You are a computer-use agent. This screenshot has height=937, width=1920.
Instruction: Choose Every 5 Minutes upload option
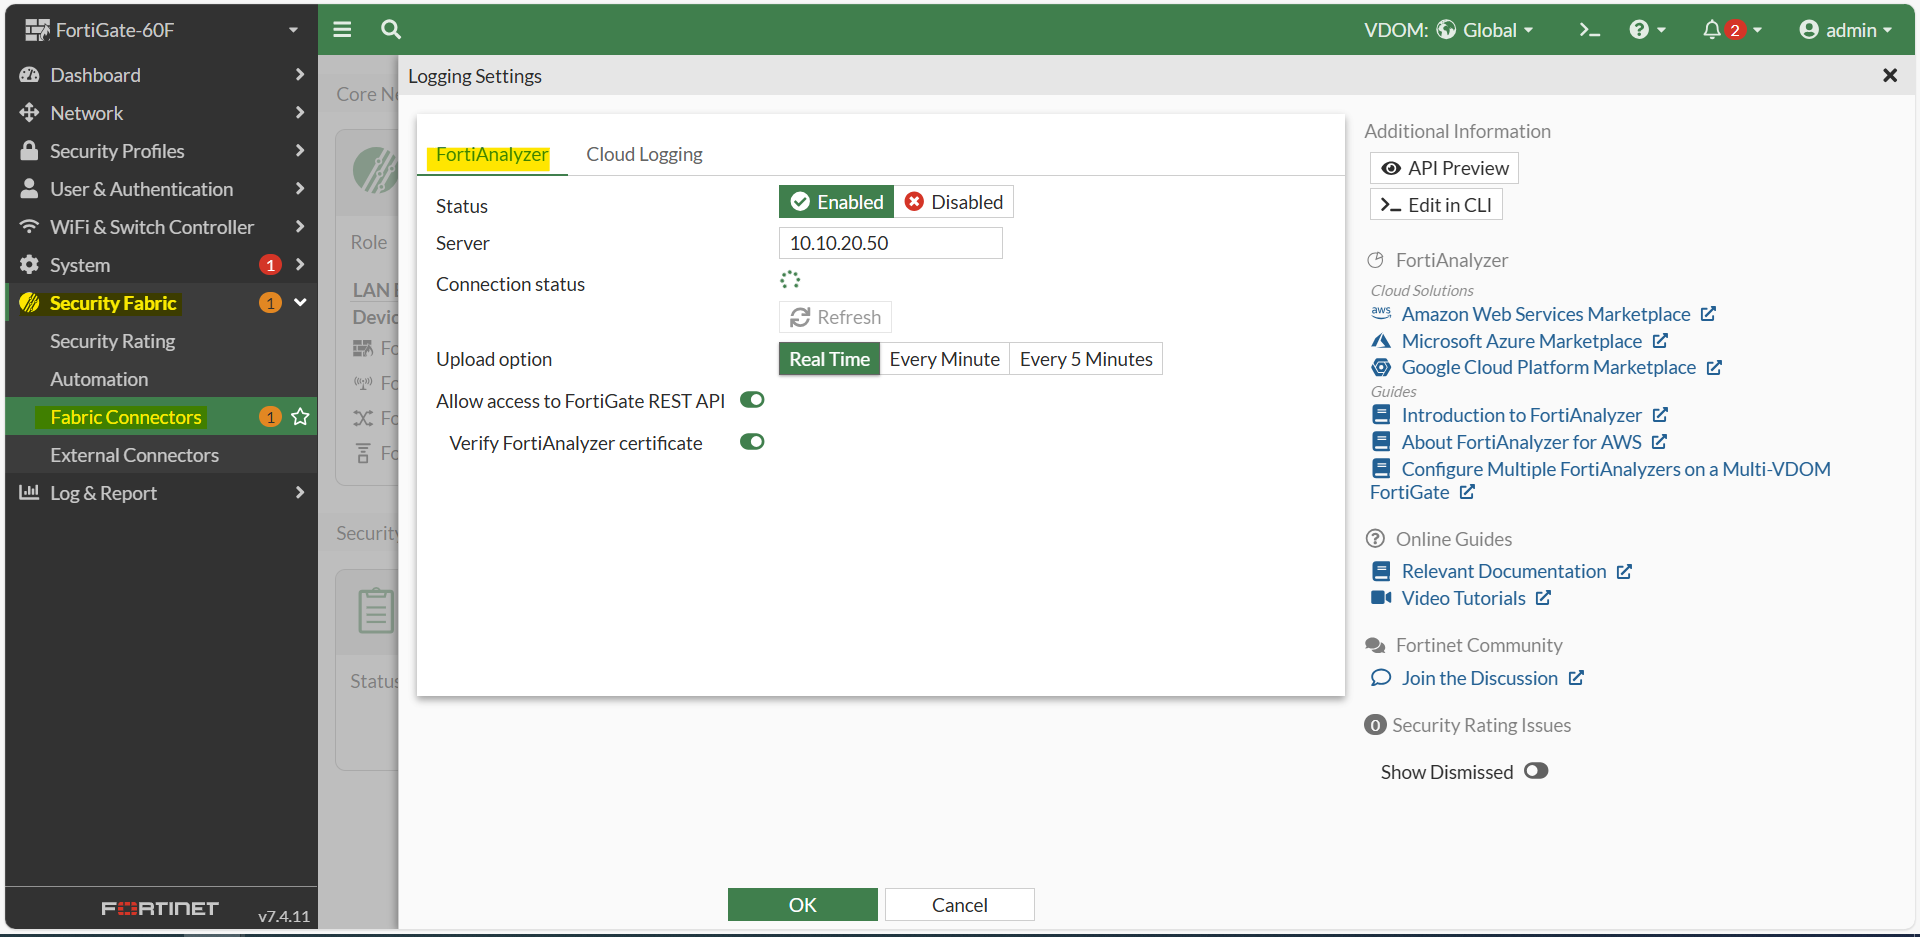pos(1086,359)
